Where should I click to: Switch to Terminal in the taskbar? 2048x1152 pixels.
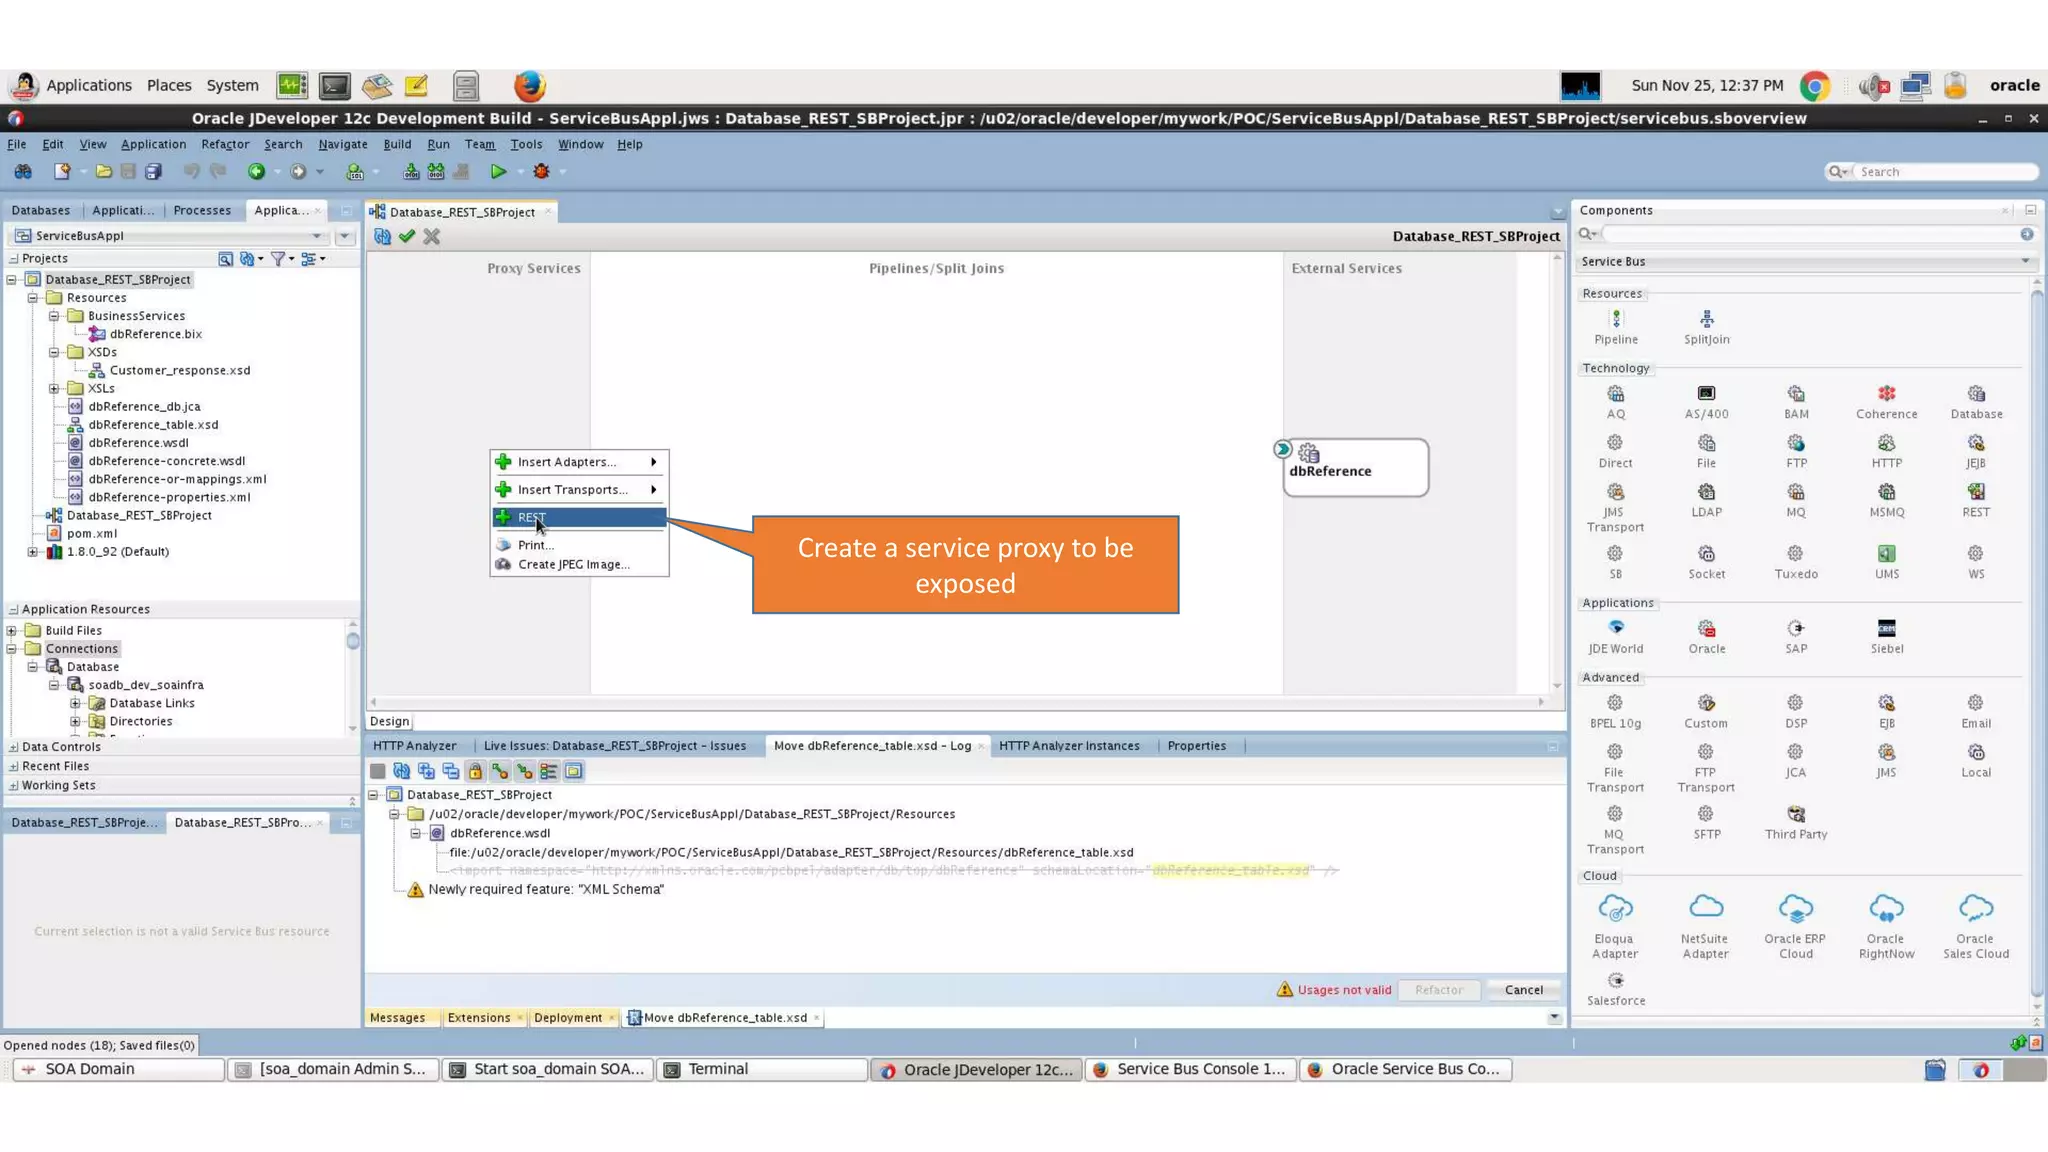tap(762, 1070)
